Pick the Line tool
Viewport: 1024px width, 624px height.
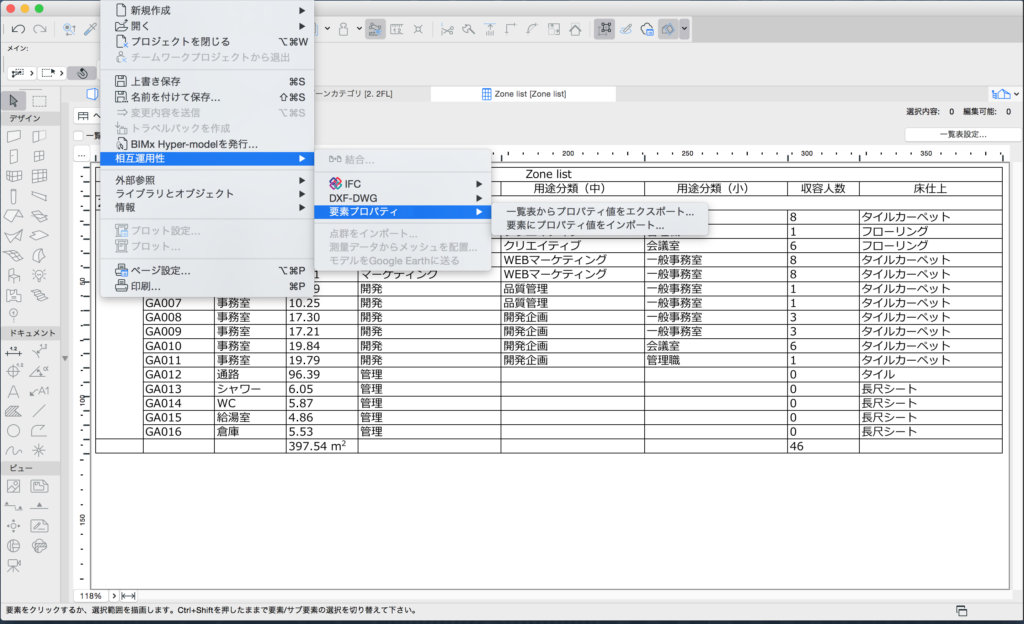(39, 410)
